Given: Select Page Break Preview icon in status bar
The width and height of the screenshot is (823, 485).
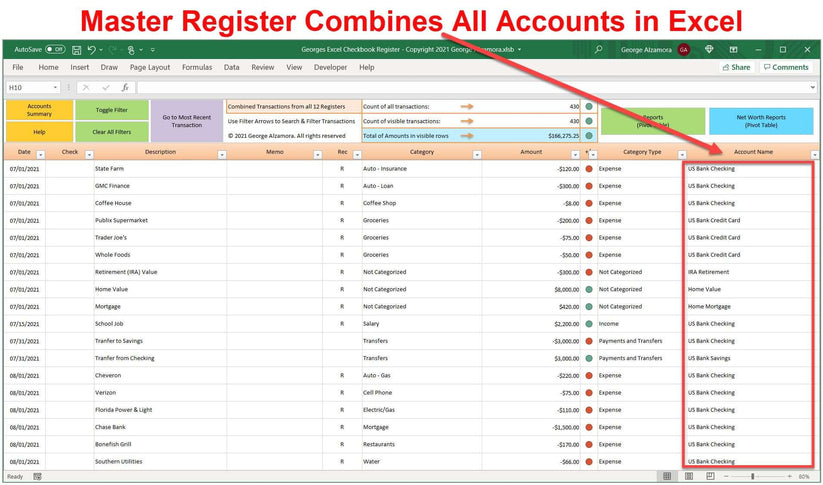Looking at the screenshot, I should tap(711, 476).
